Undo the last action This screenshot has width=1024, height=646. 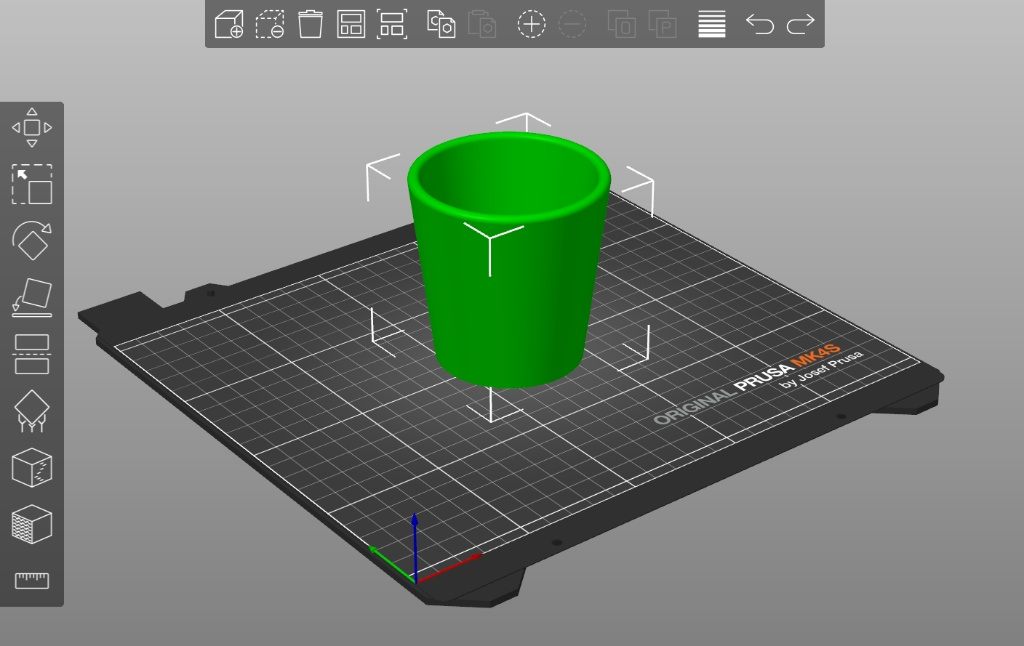(x=760, y=24)
